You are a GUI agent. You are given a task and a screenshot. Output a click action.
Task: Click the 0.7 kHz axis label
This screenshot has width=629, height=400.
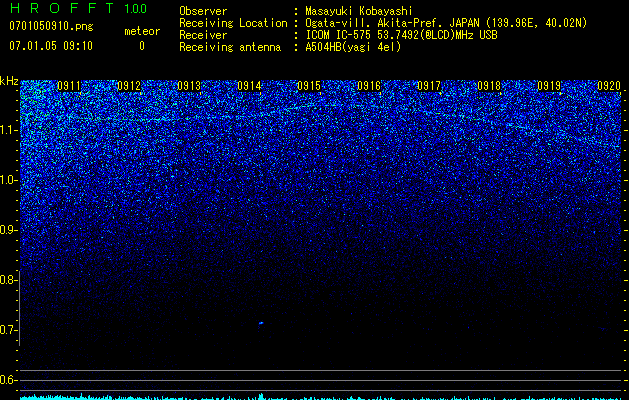(x=8, y=330)
